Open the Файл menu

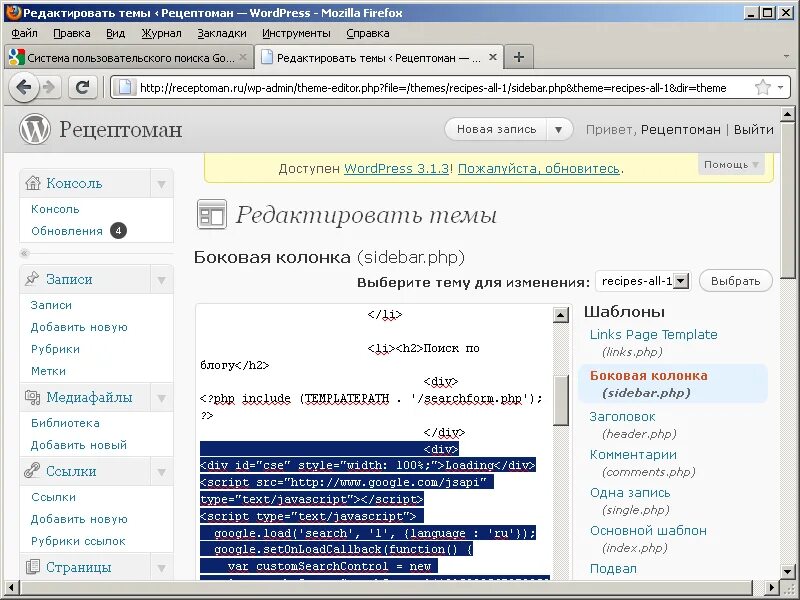[24, 33]
